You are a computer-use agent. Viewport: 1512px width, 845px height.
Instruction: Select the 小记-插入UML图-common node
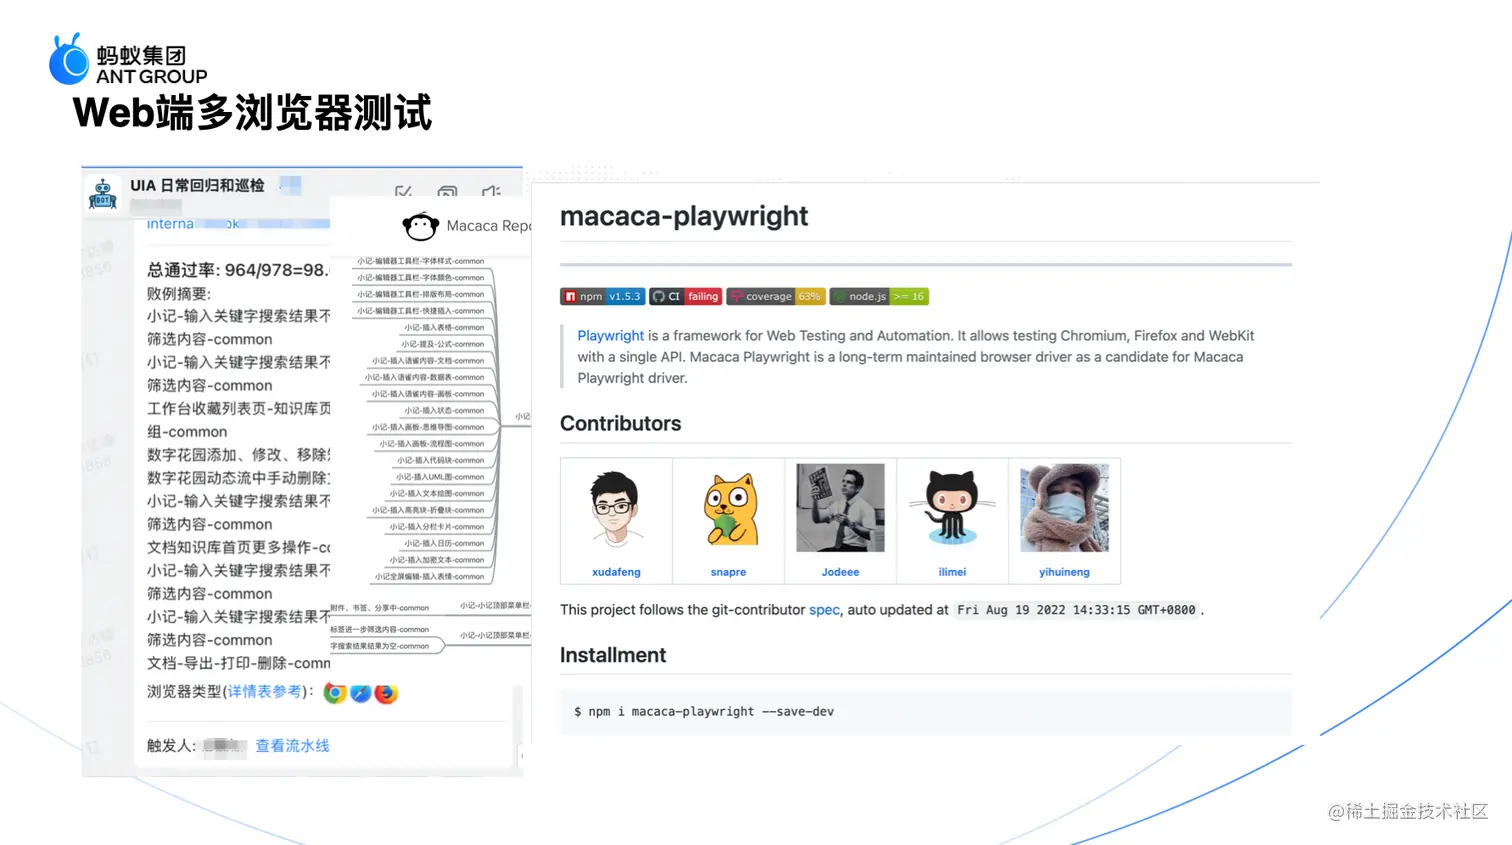click(x=440, y=477)
